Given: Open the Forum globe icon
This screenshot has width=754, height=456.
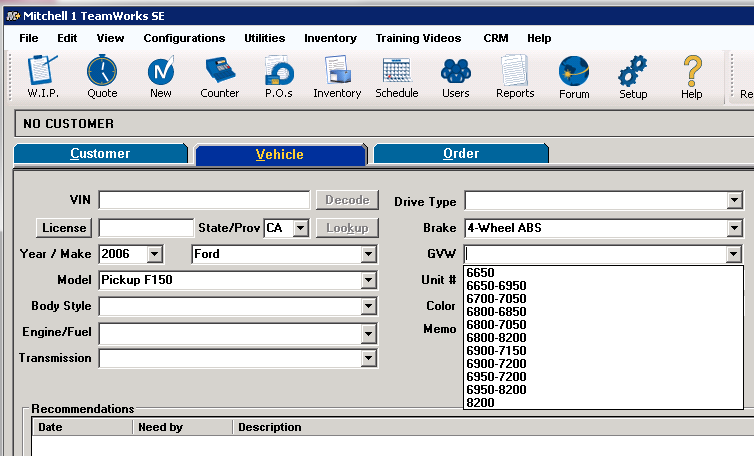Looking at the screenshot, I should [x=574, y=76].
